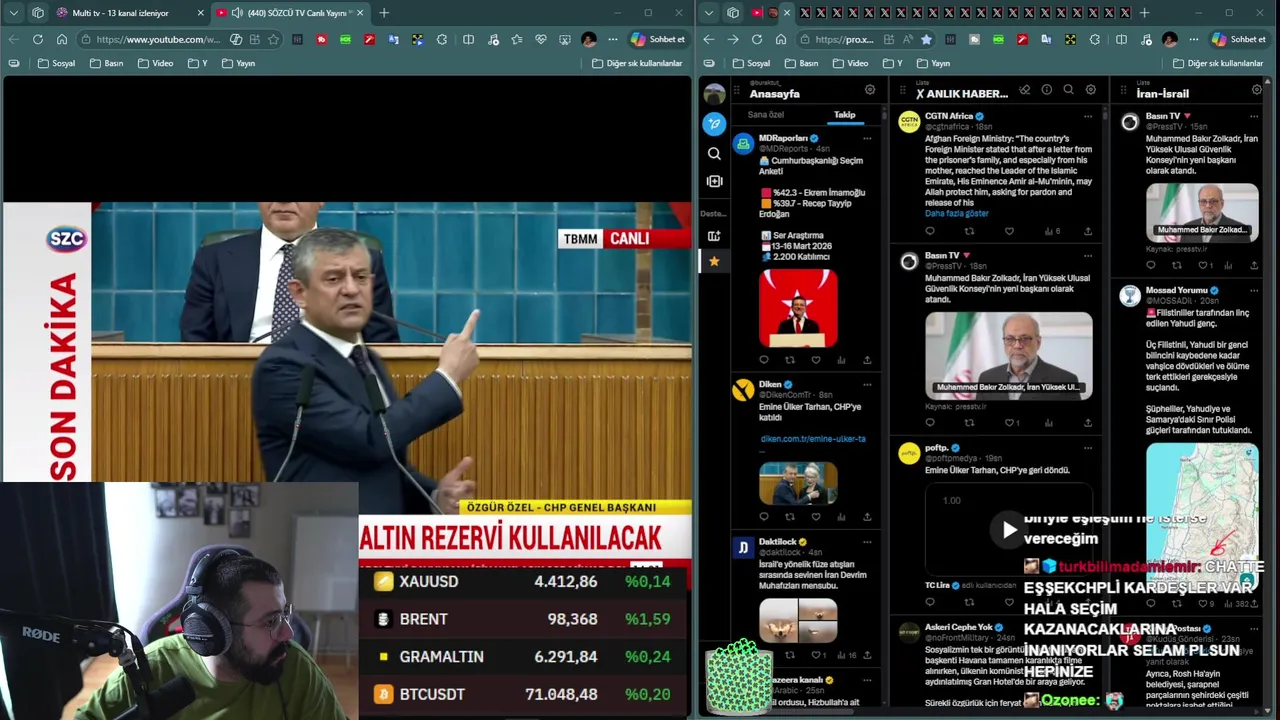Image resolution: width=1280 pixels, height=720 pixels.
Task: Play the poltp. video post
Action: pos(1008,530)
